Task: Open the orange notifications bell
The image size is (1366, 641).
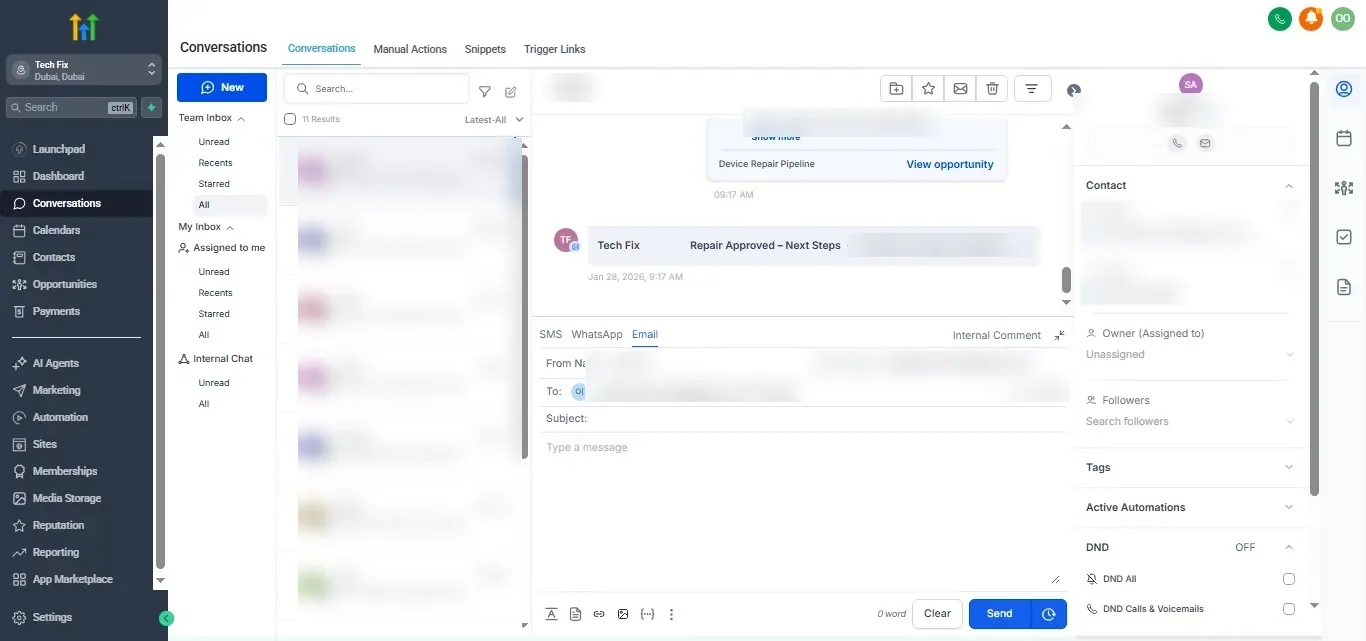Action: pyautogui.click(x=1311, y=18)
